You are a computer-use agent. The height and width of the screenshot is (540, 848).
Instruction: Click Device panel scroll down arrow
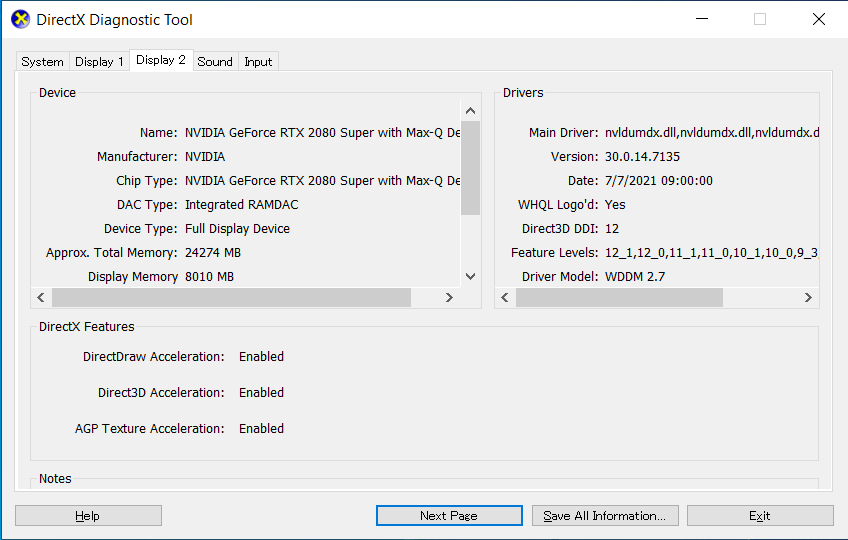tap(470, 277)
